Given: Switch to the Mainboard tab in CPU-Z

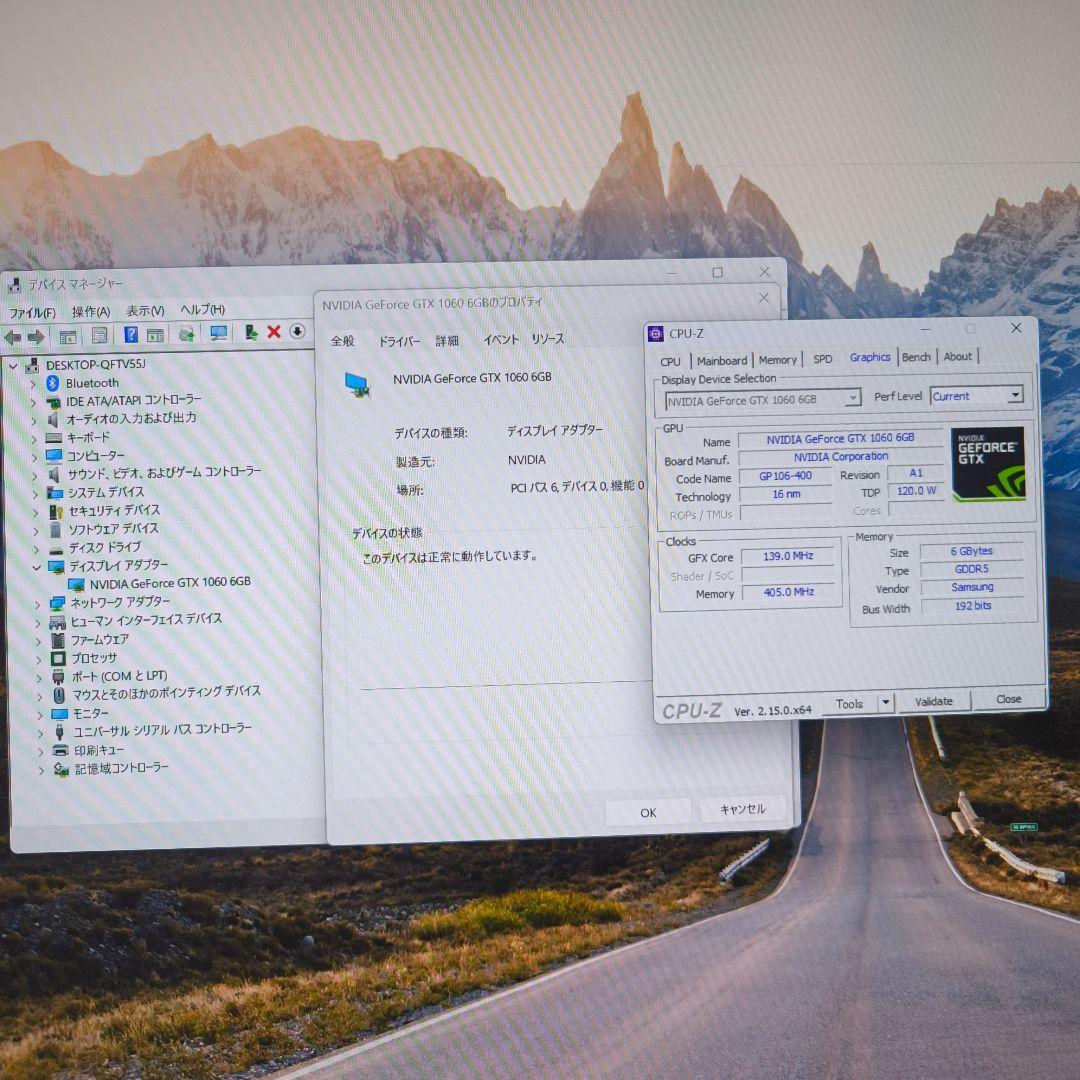Looking at the screenshot, I should click(722, 360).
